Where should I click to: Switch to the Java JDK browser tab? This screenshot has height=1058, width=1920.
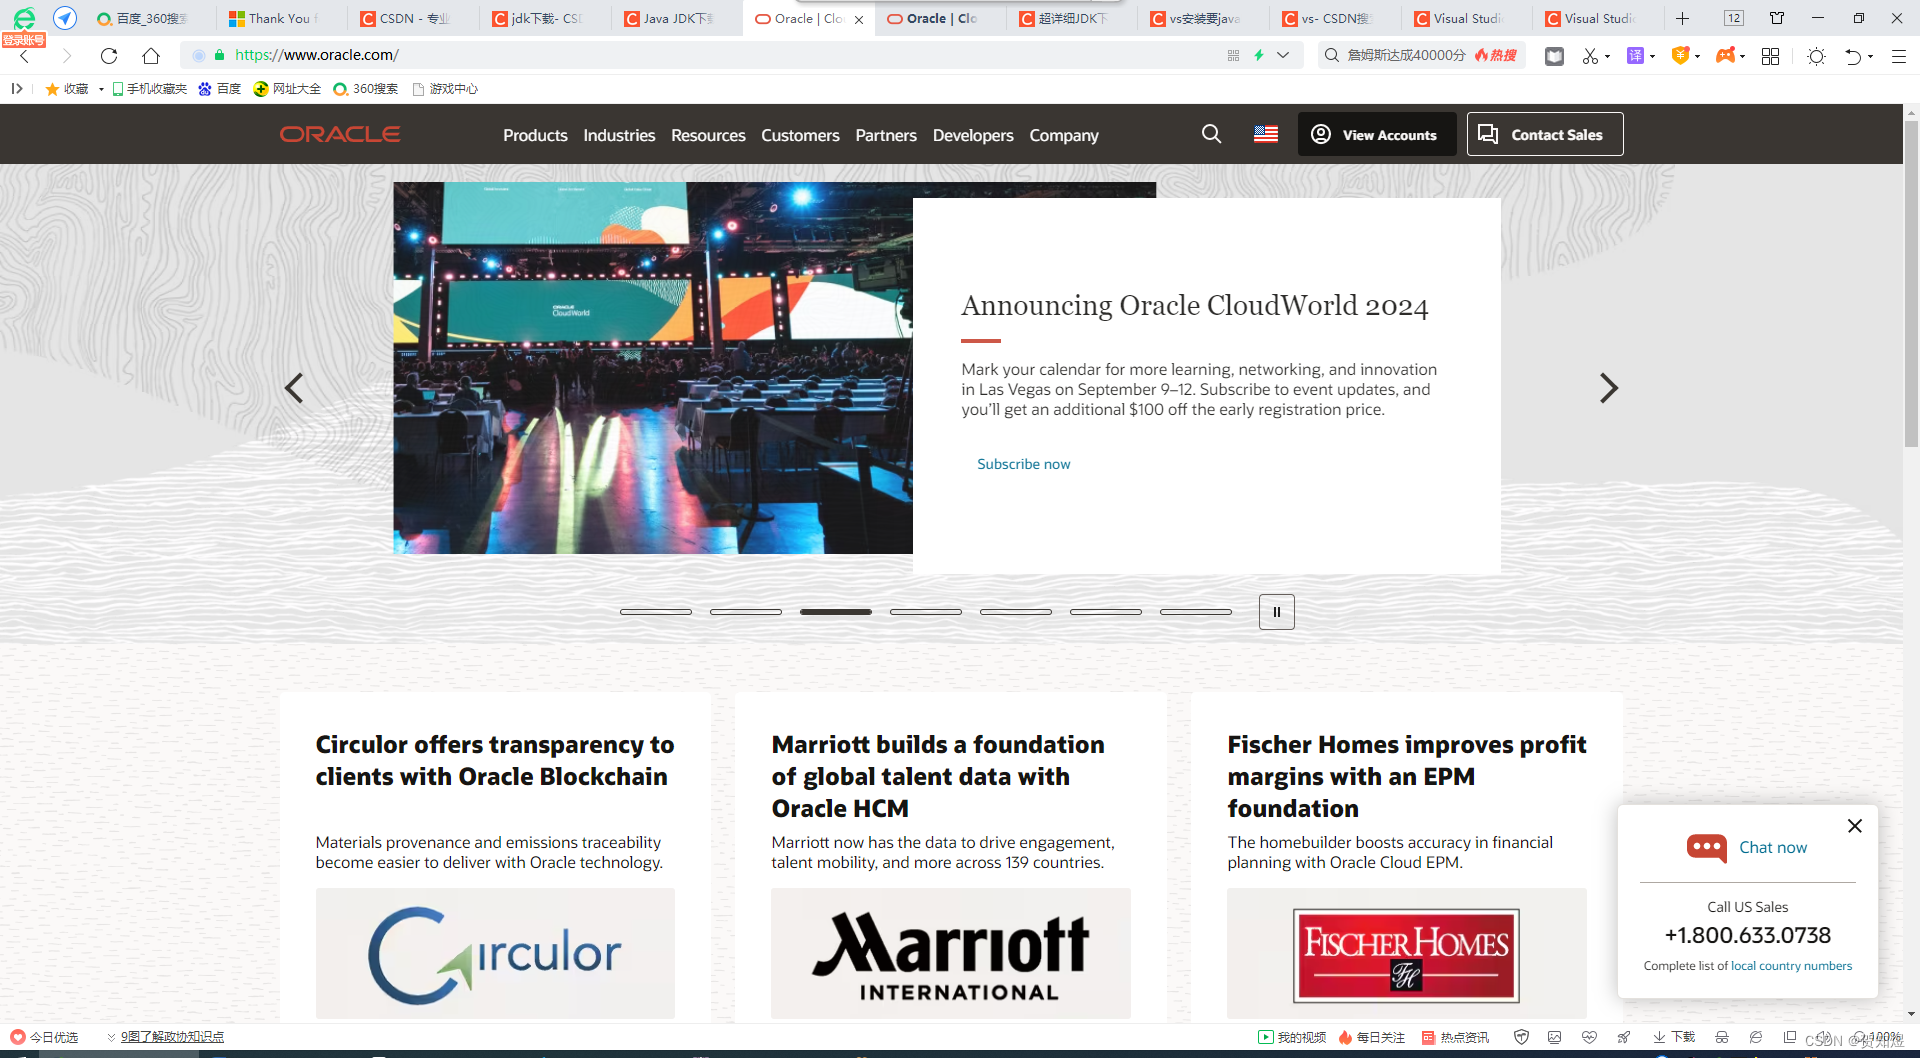pyautogui.click(x=676, y=18)
